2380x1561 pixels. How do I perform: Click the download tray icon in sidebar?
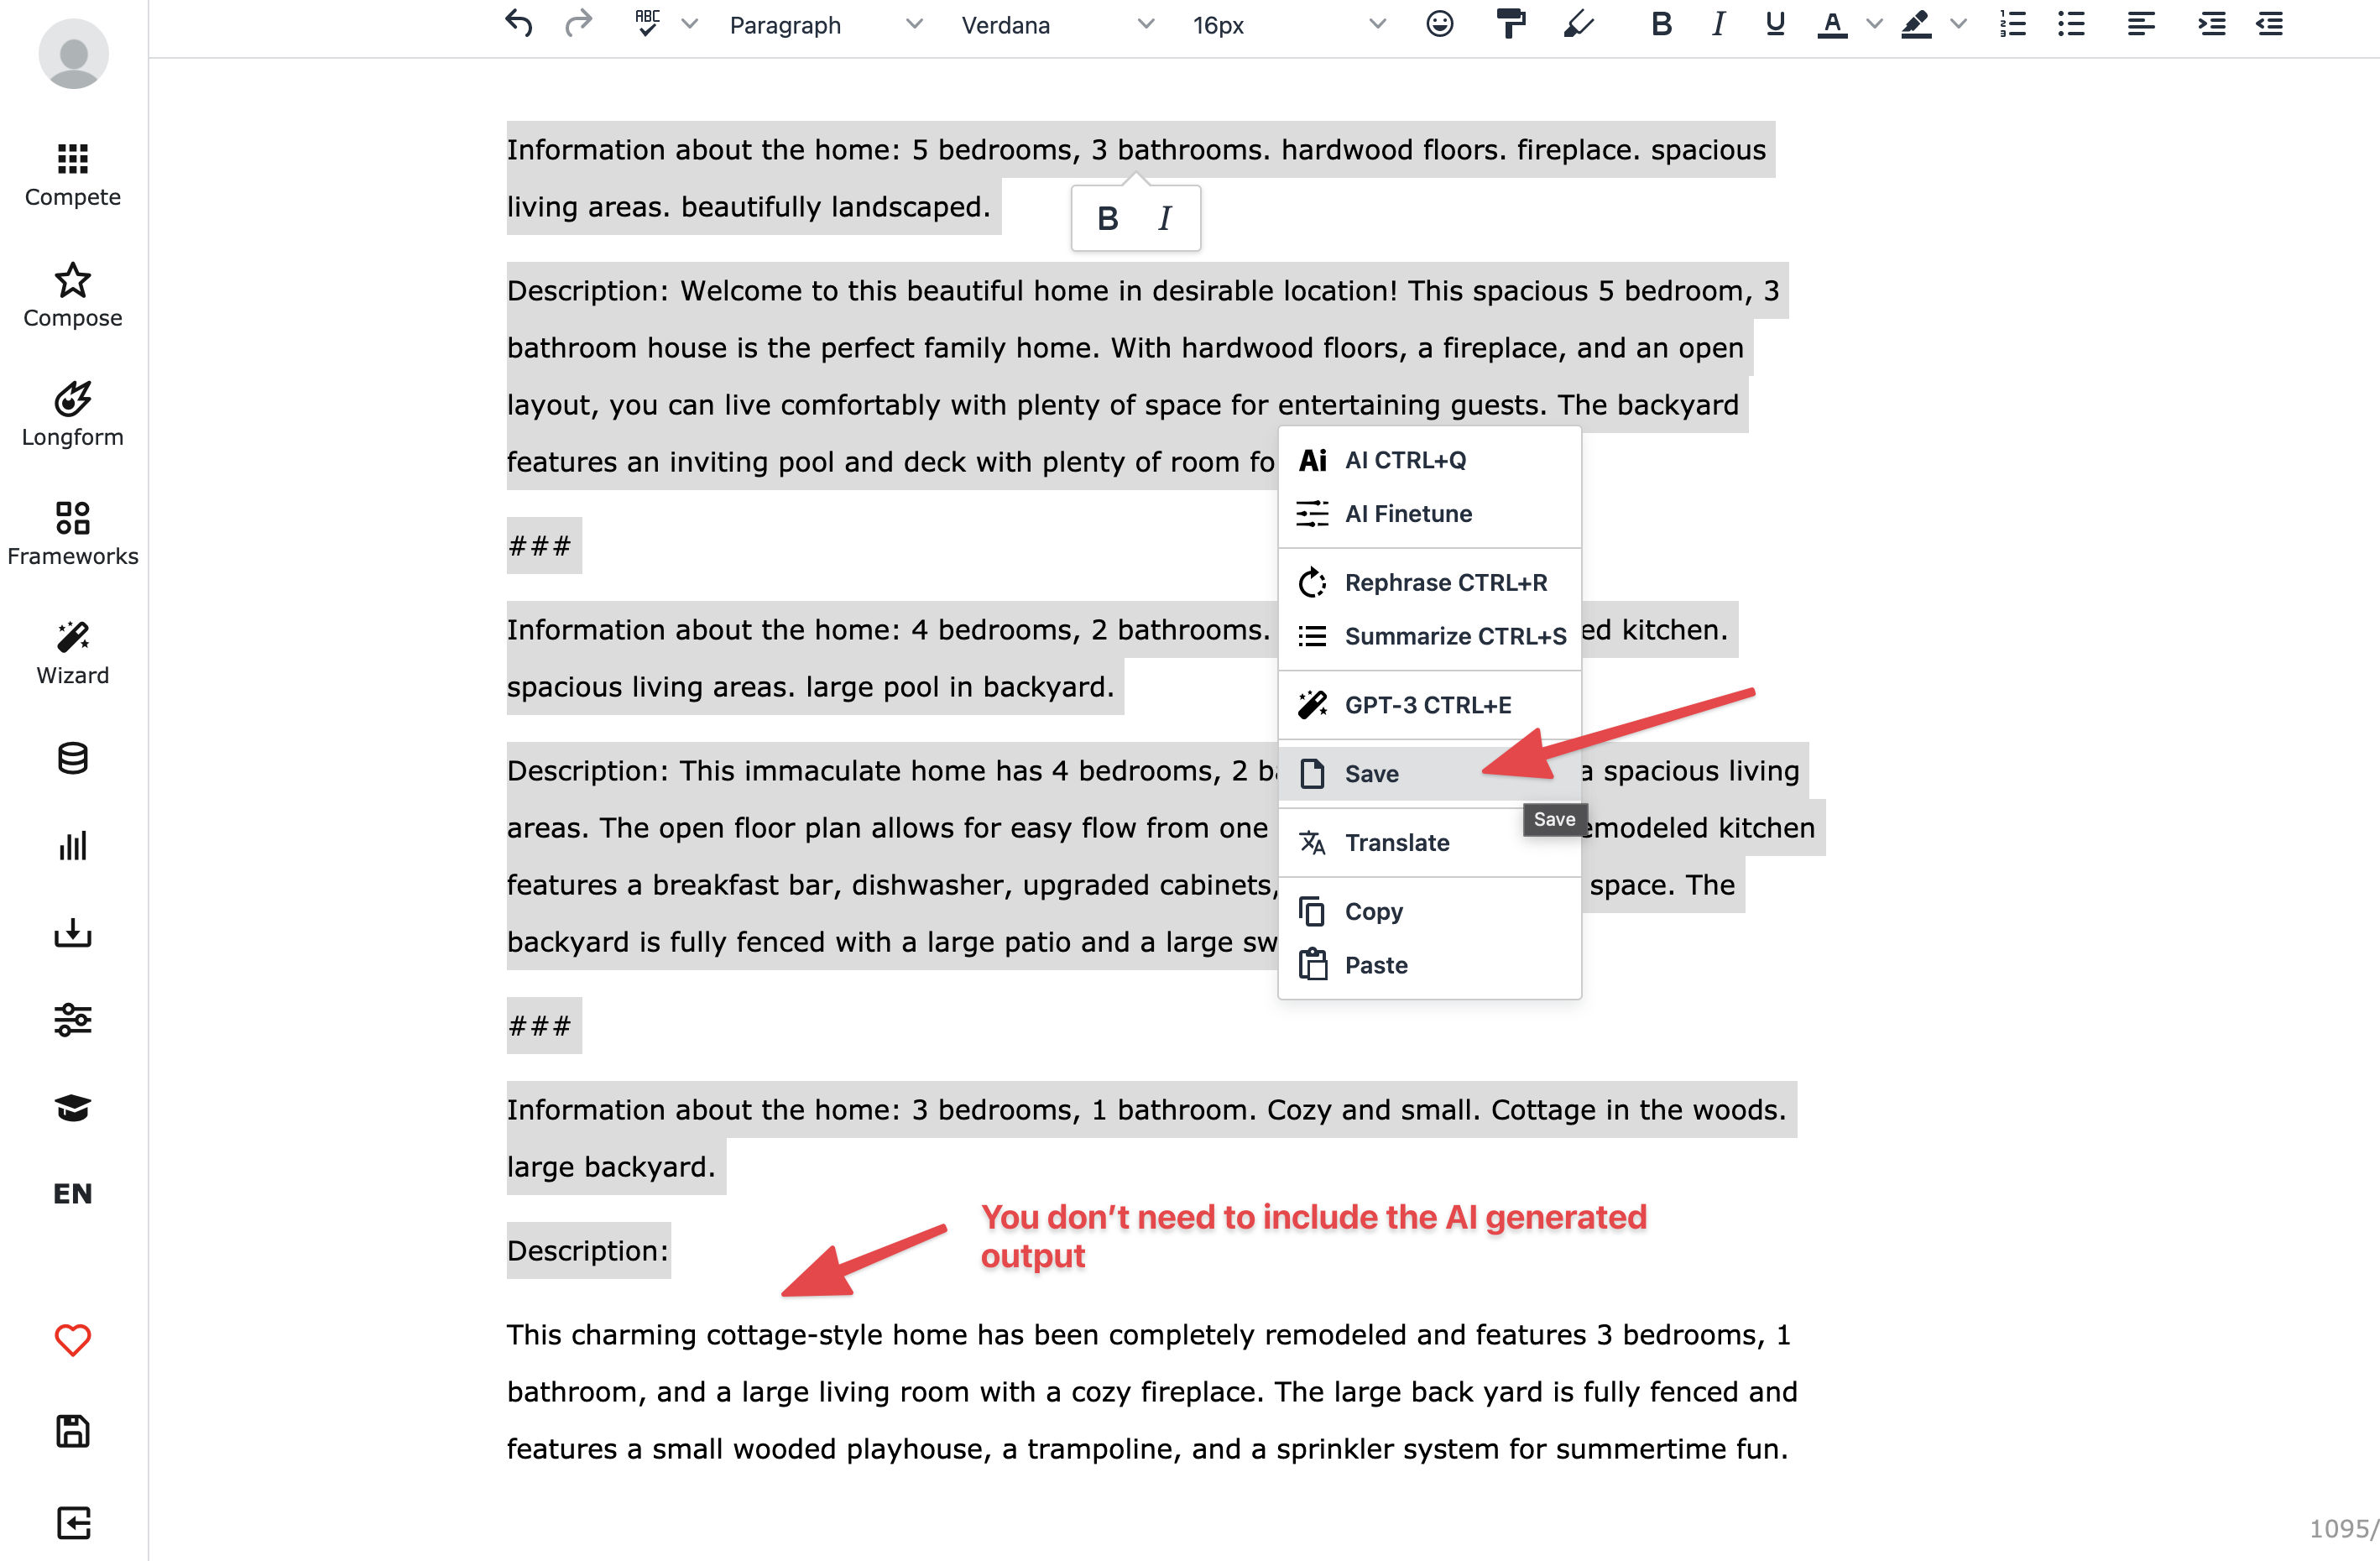(x=73, y=933)
